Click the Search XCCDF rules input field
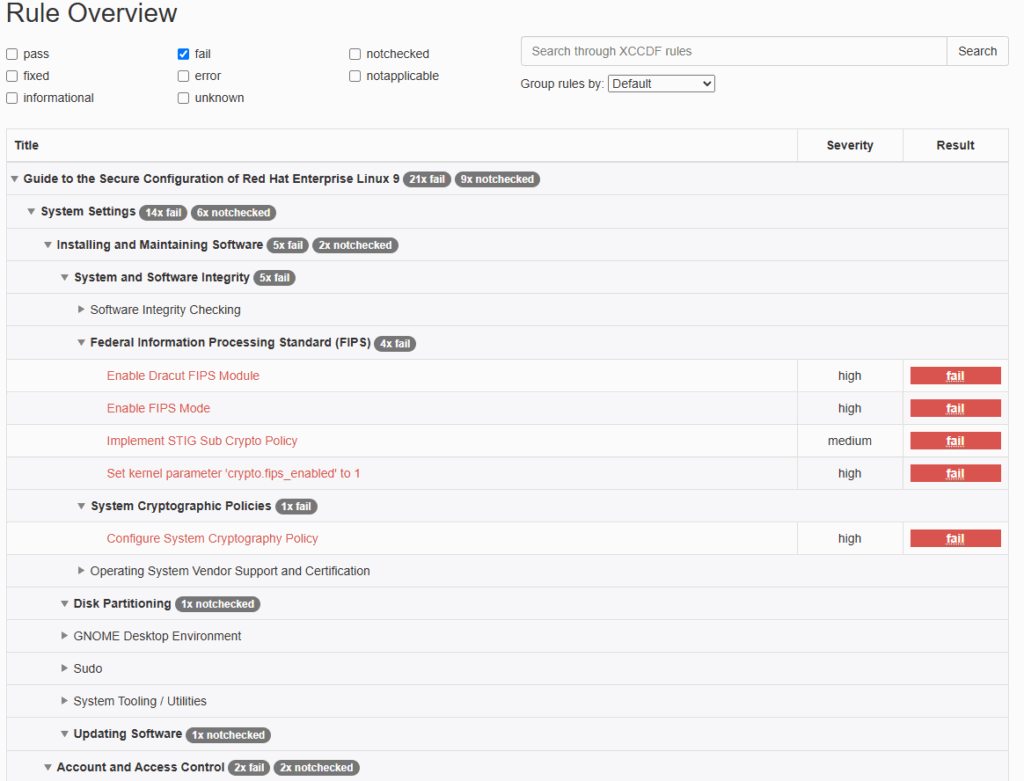 point(733,51)
